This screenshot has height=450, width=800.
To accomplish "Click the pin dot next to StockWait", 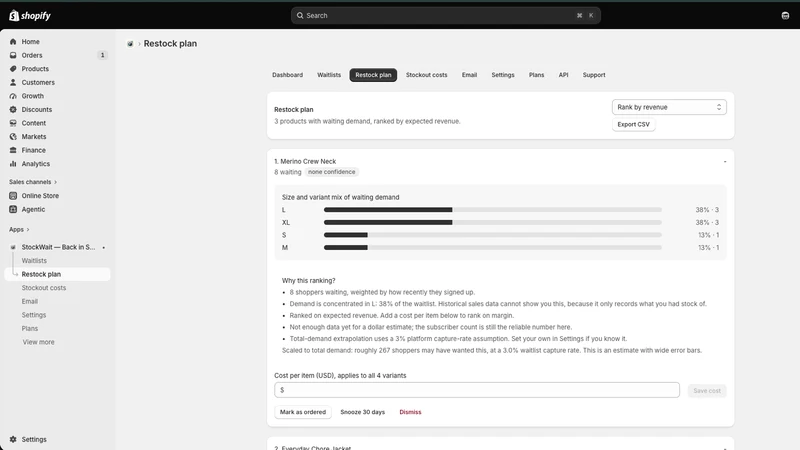I will tap(104, 247).
